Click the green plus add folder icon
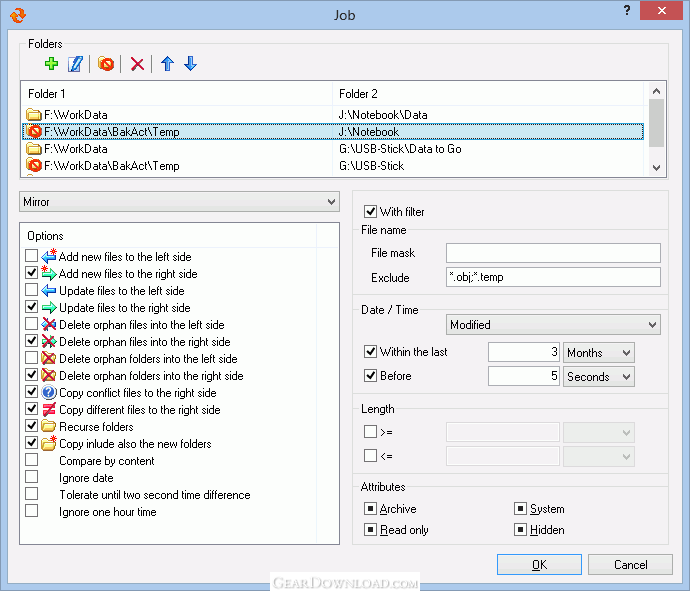Screen dimensions: 690x591 (x=51, y=64)
